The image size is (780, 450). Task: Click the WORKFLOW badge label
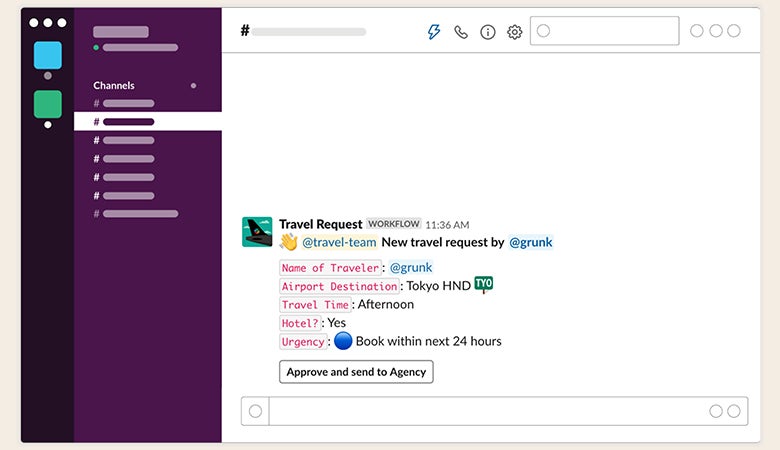point(393,224)
